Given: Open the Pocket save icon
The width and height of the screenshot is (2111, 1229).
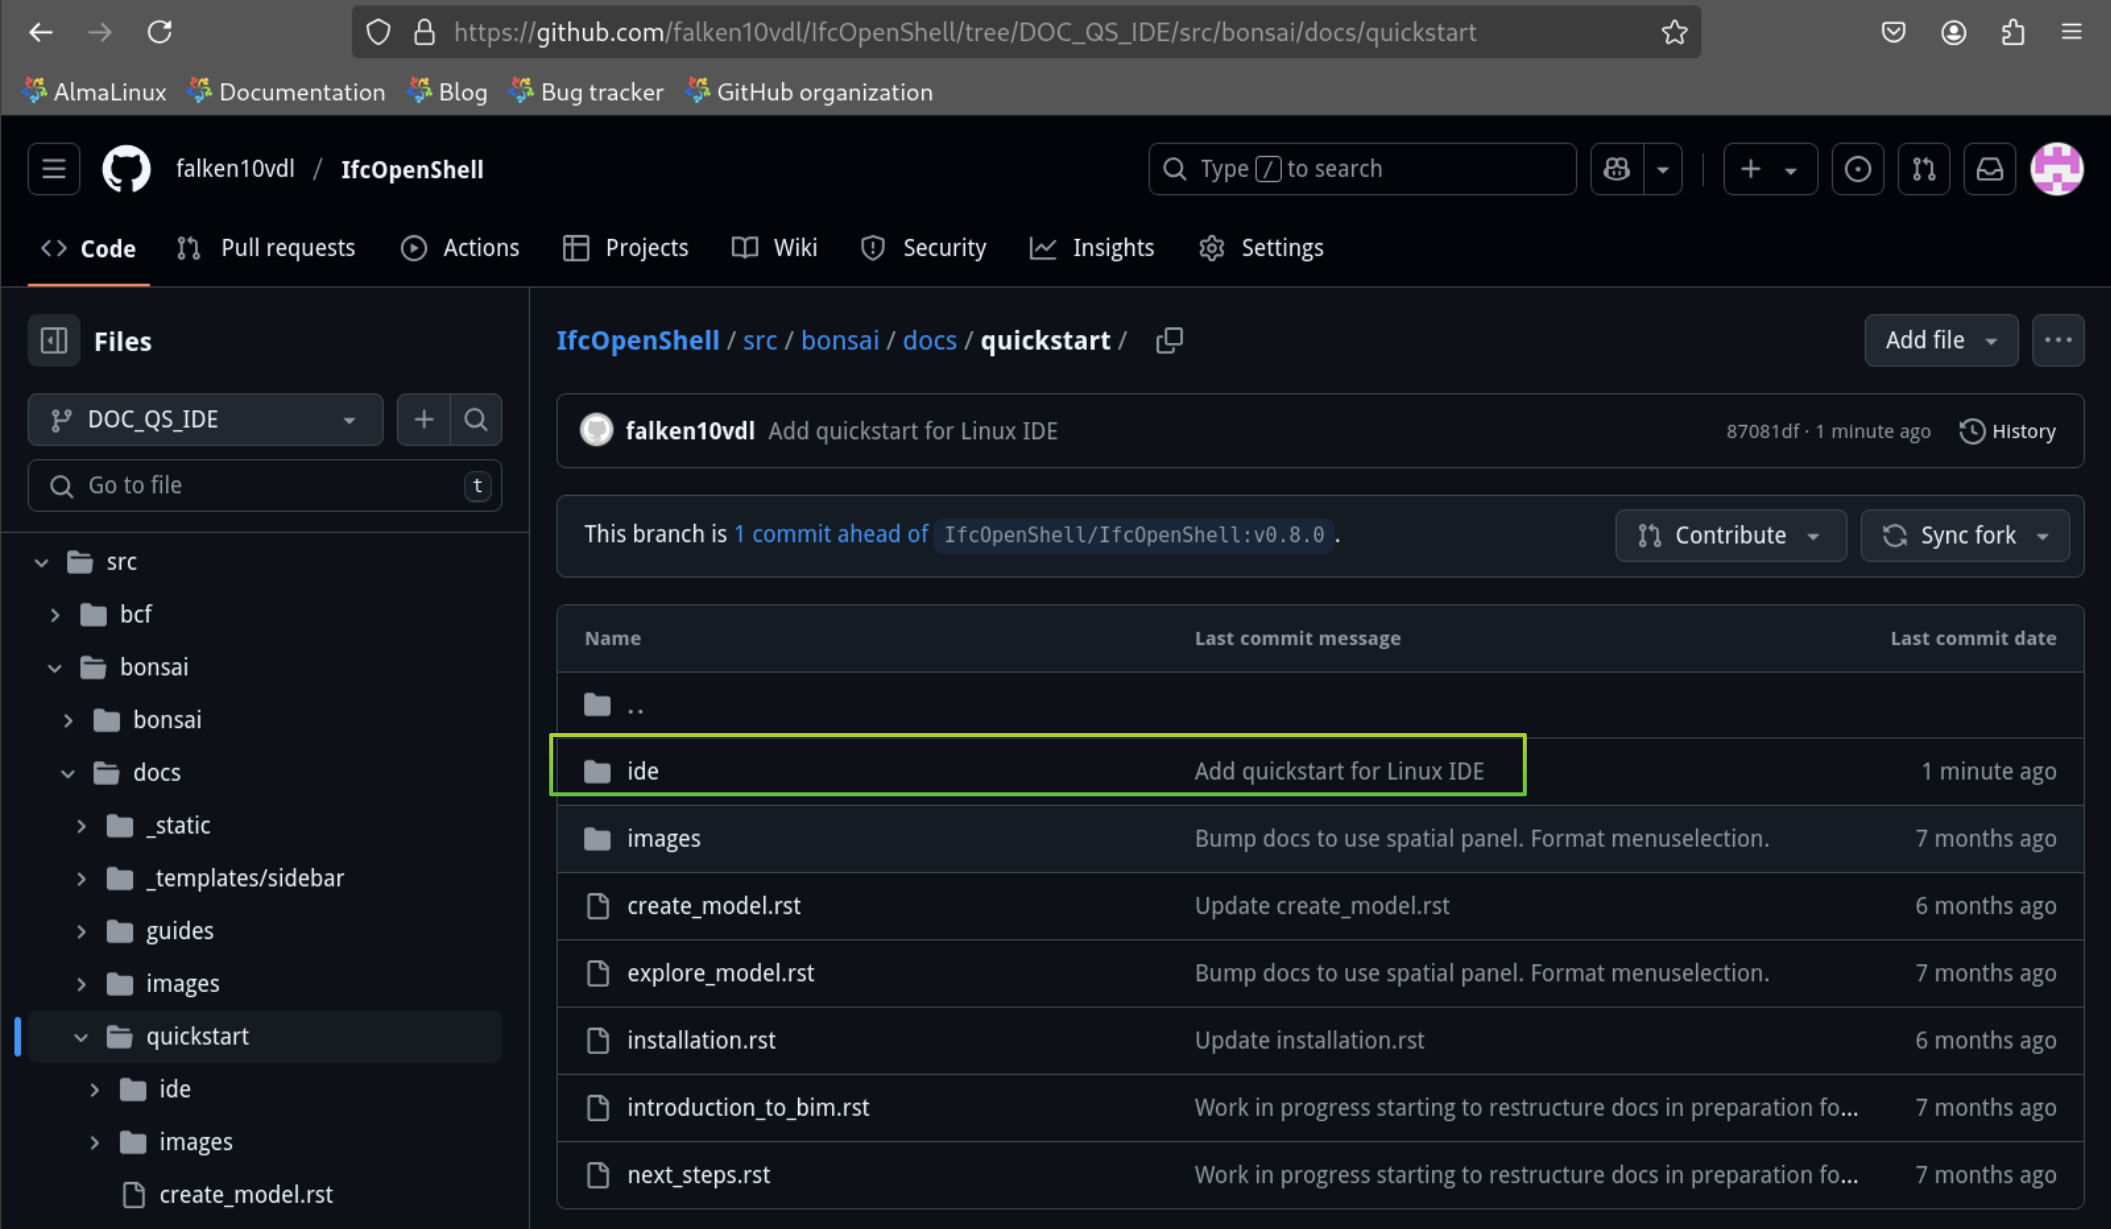Looking at the screenshot, I should click(x=1893, y=32).
